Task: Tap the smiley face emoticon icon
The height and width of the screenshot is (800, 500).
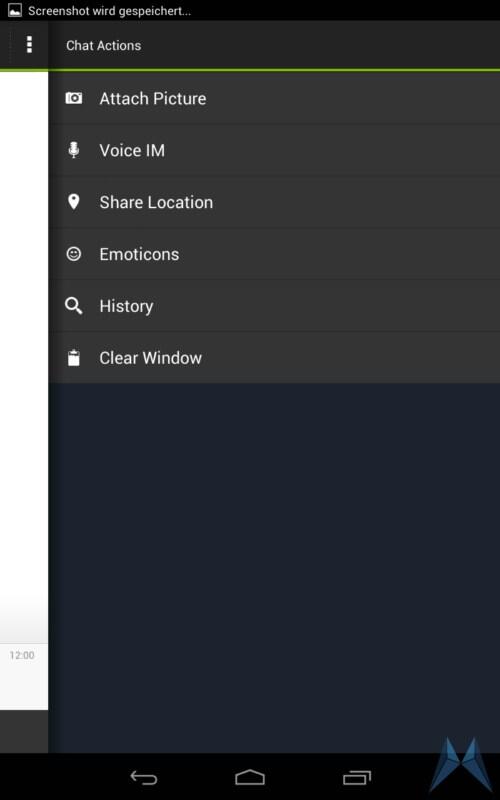Action: tap(73, 254)
